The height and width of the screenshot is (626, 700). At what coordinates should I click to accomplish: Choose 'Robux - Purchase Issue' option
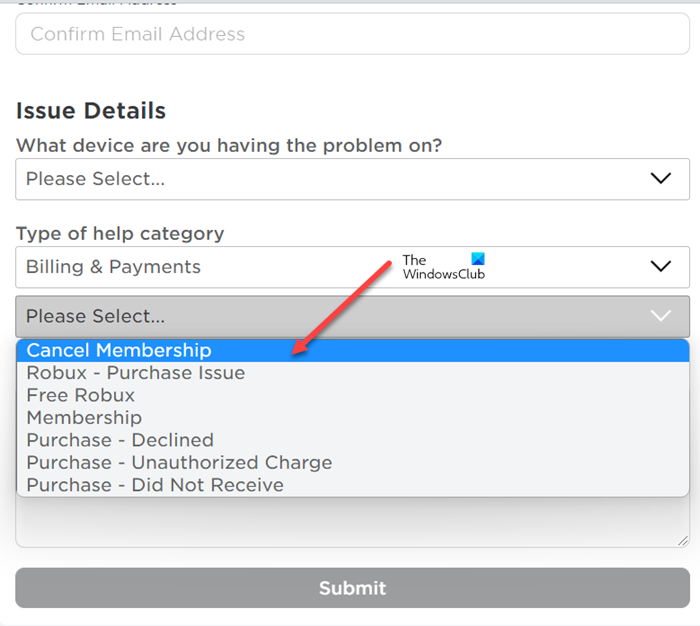[135, 373]
